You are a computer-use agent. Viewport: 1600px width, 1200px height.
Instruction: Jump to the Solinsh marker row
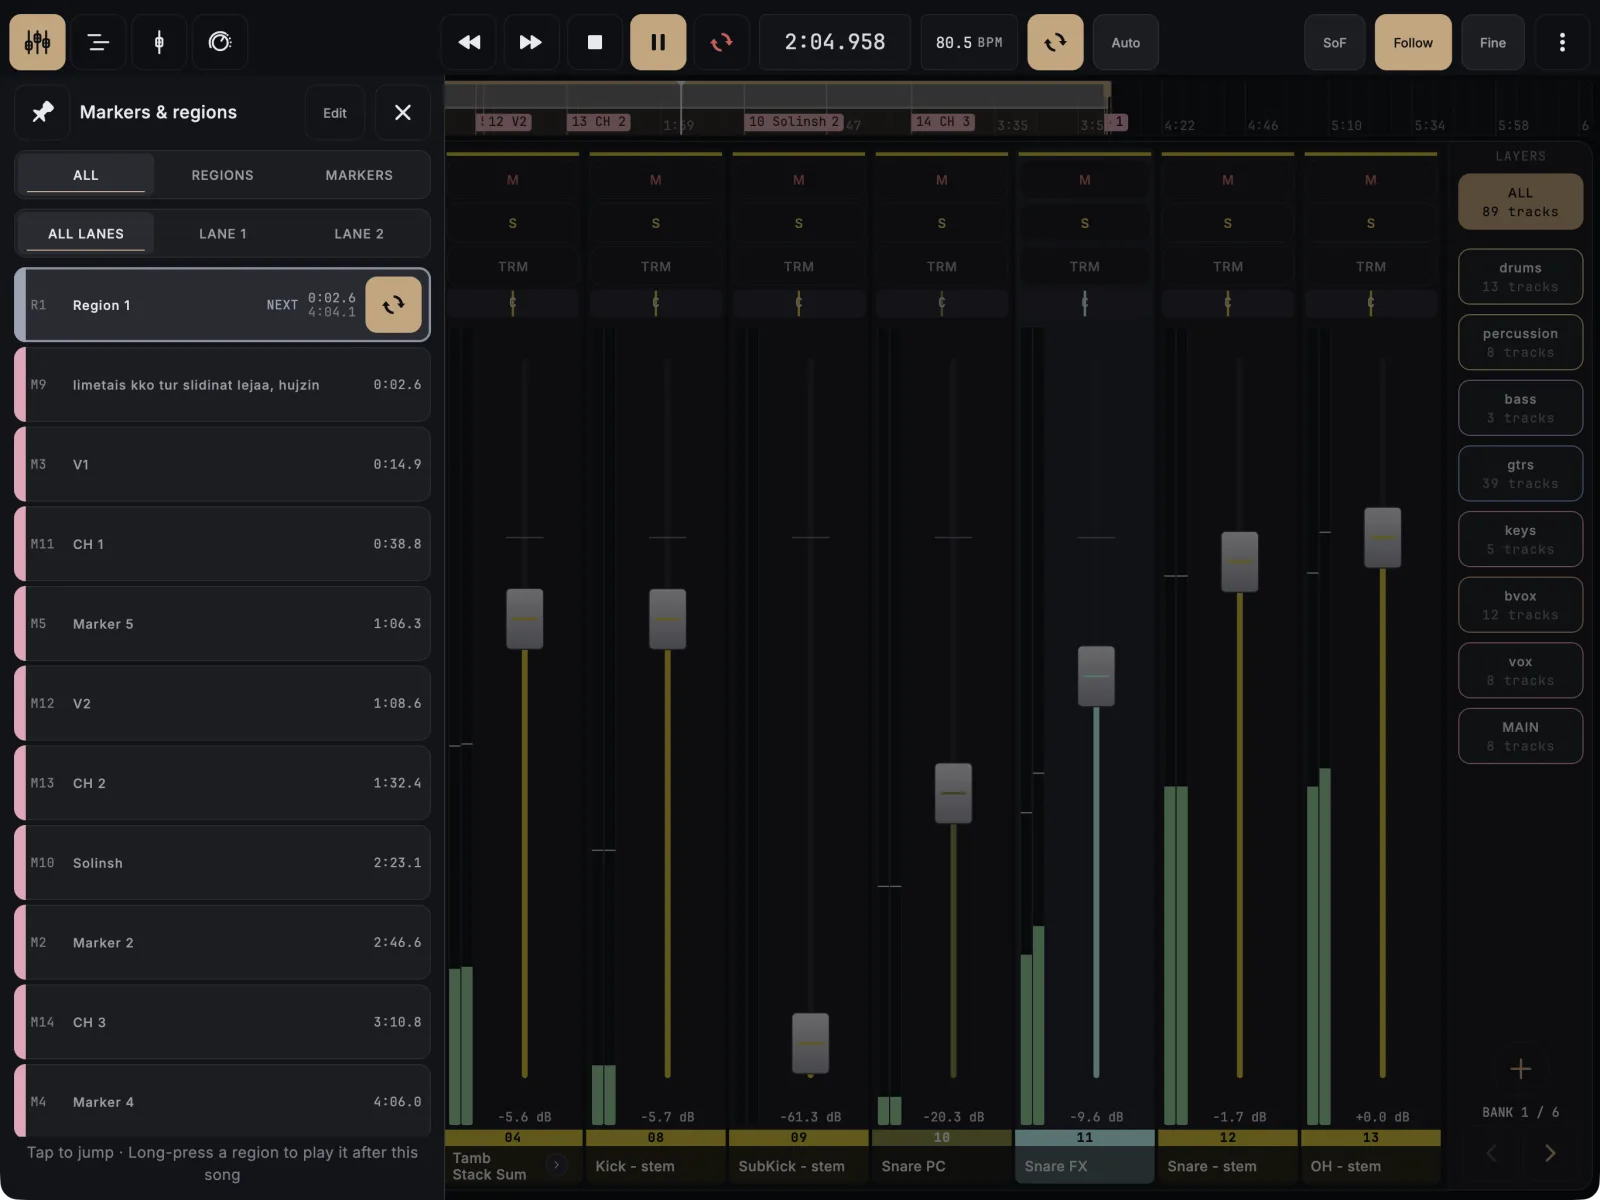point(223,863)
